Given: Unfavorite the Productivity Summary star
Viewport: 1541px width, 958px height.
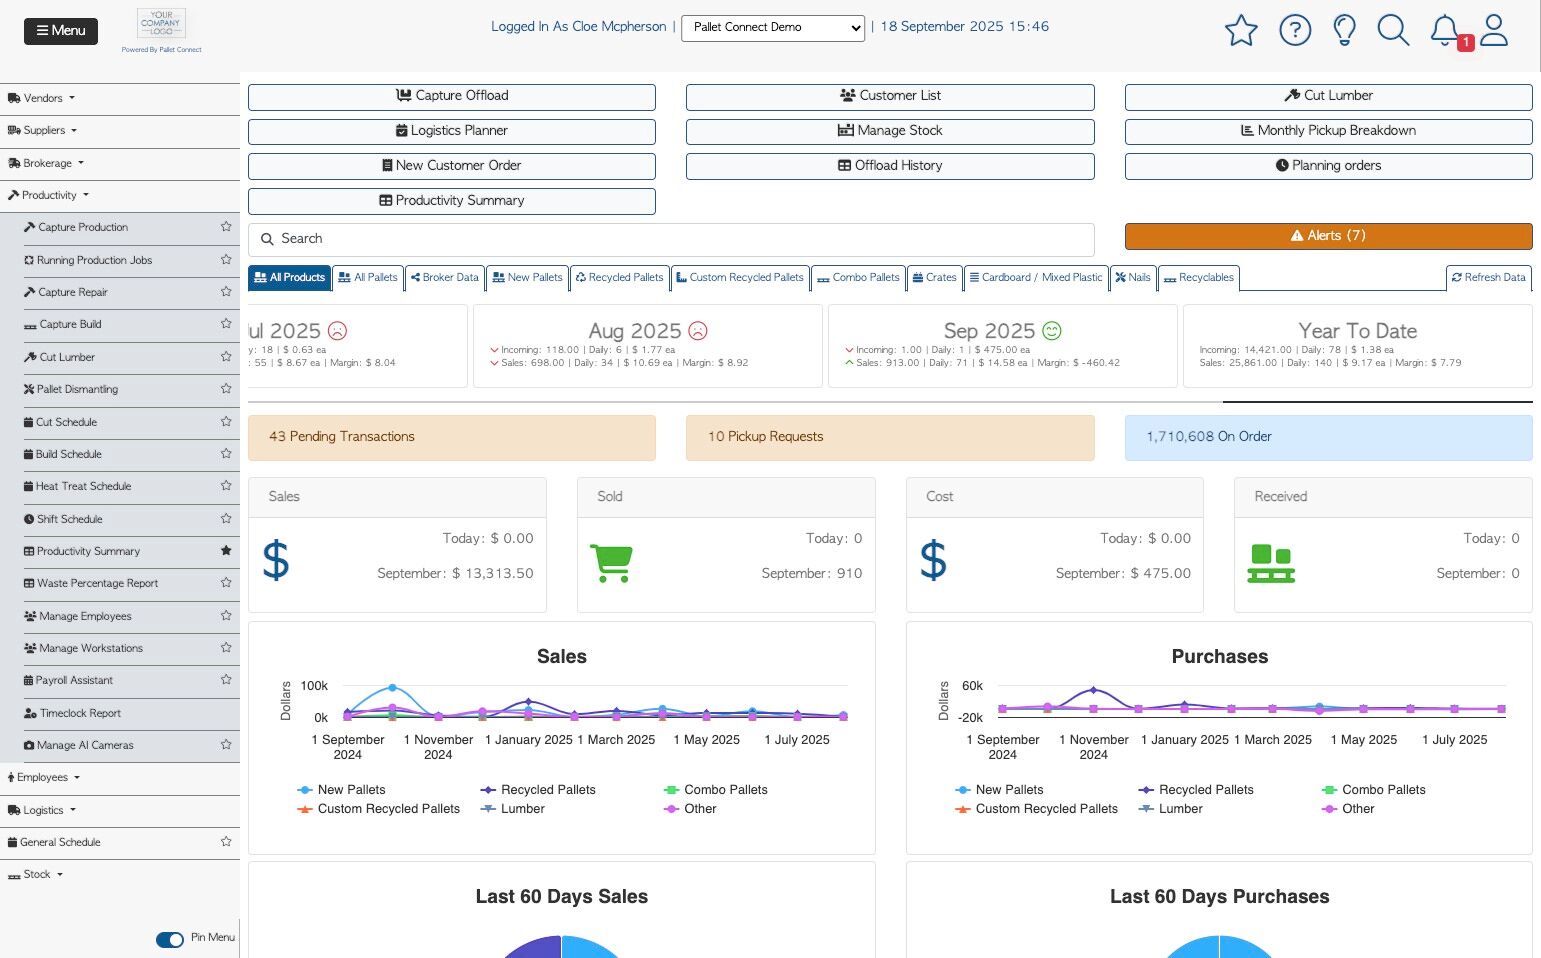Looking at the screenshot, I should (226, 551).
